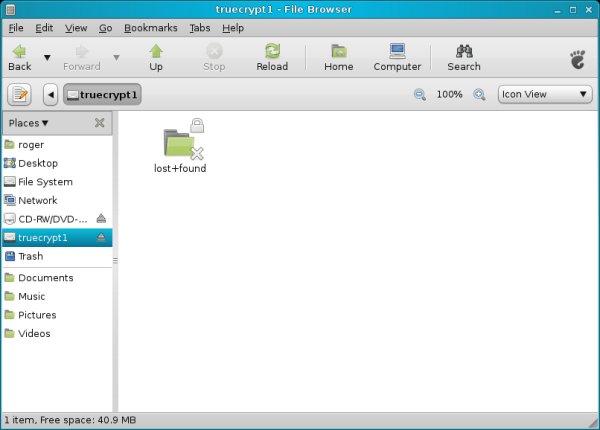The image size is (600, 430).
Task: Open Music bookmark in sidebar
Action: (57, 296)
